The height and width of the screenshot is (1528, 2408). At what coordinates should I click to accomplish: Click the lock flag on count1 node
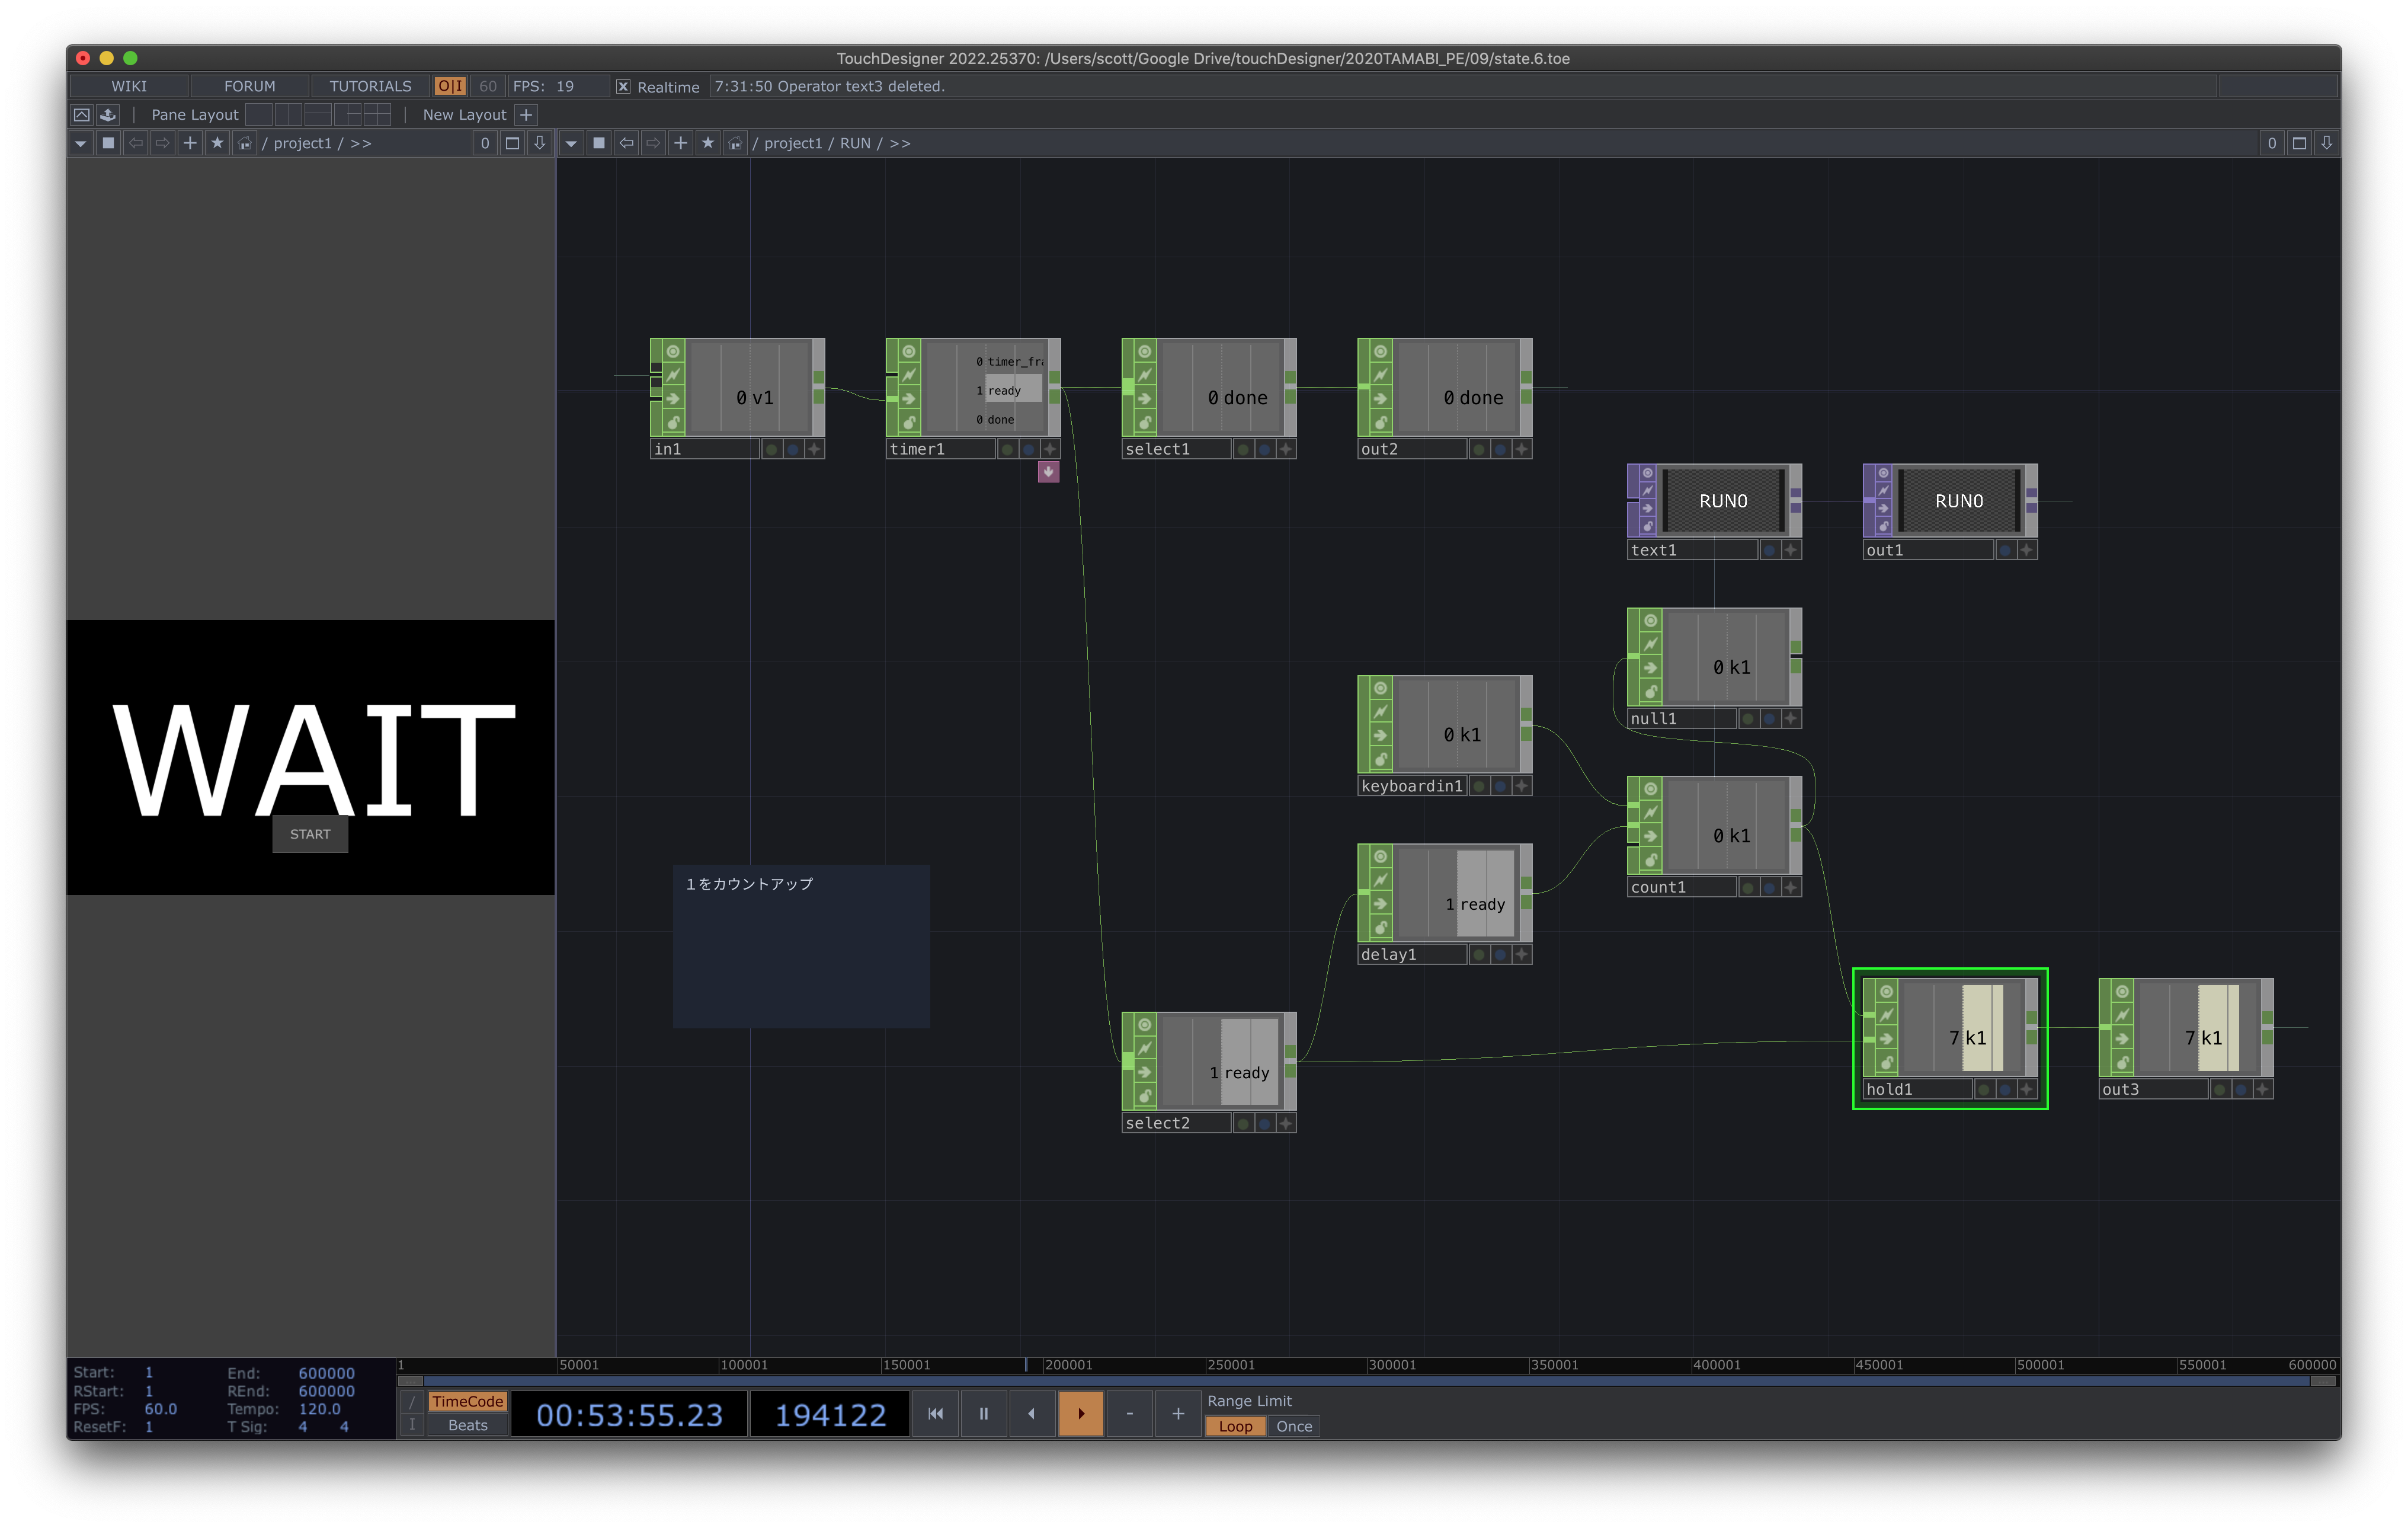pyautogui.click(x=1650, y=860)
